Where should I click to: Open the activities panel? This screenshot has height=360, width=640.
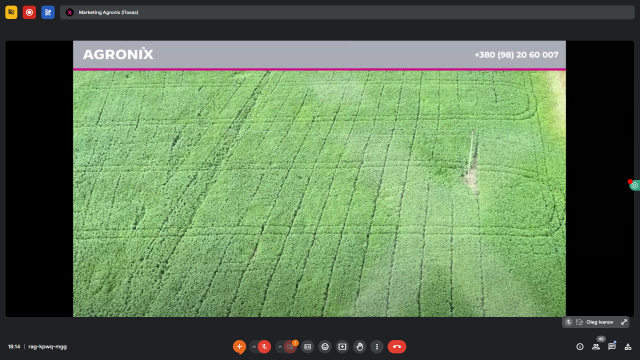pyautogui.click(x=628, y=347)
